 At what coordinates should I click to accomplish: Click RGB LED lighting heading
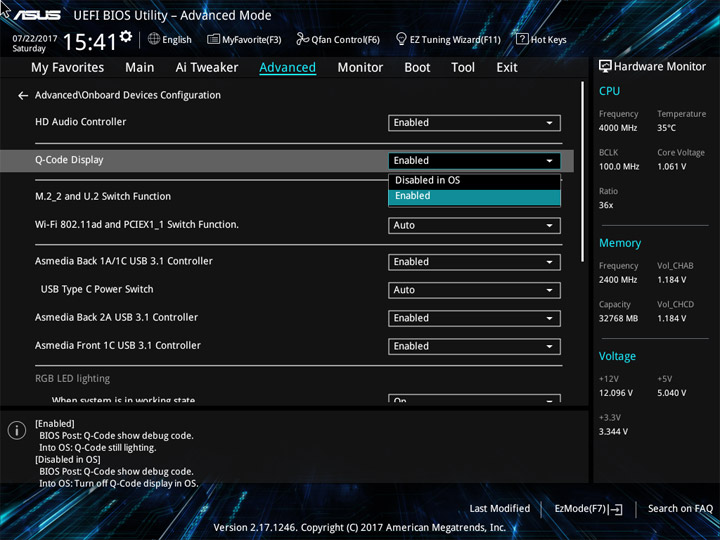[73, 379]
